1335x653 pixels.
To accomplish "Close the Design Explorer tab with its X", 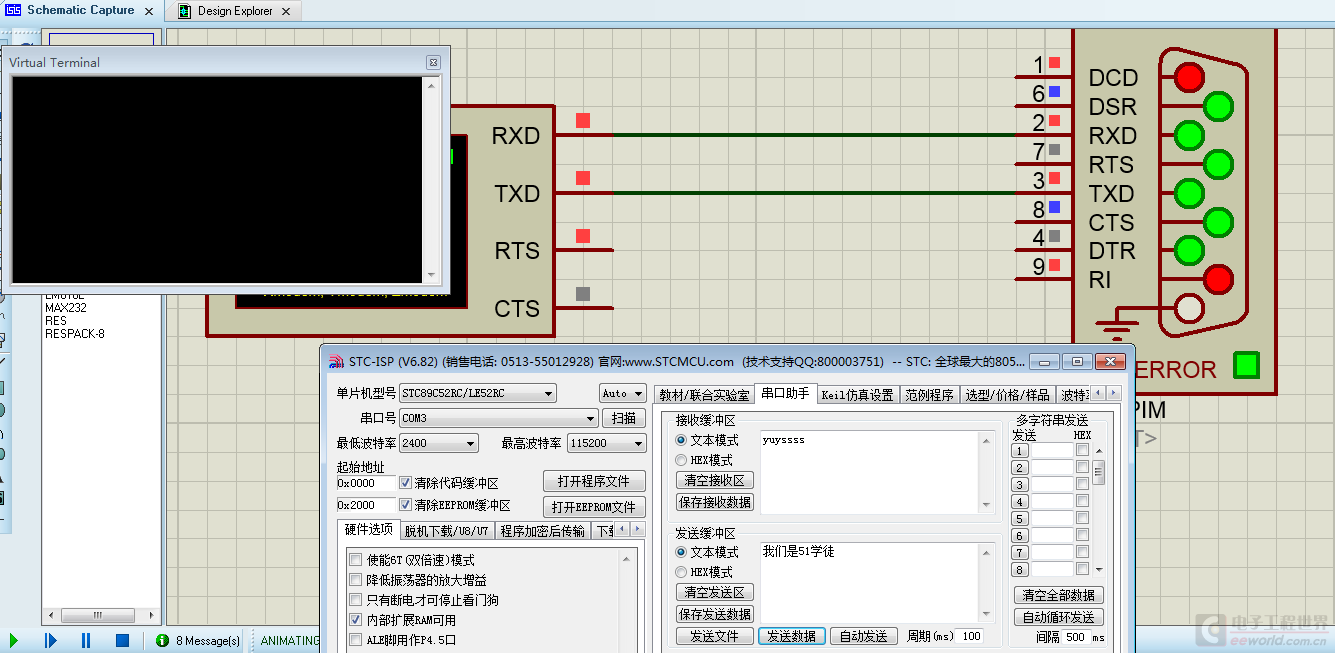I will click(286, 11).
